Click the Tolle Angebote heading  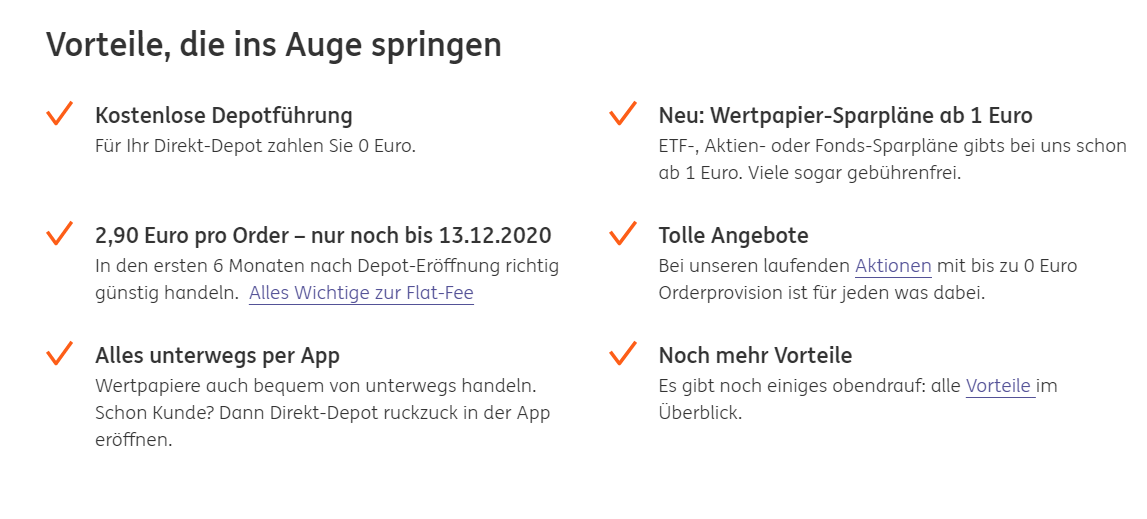pyautogui.click(x=733, y=236)
